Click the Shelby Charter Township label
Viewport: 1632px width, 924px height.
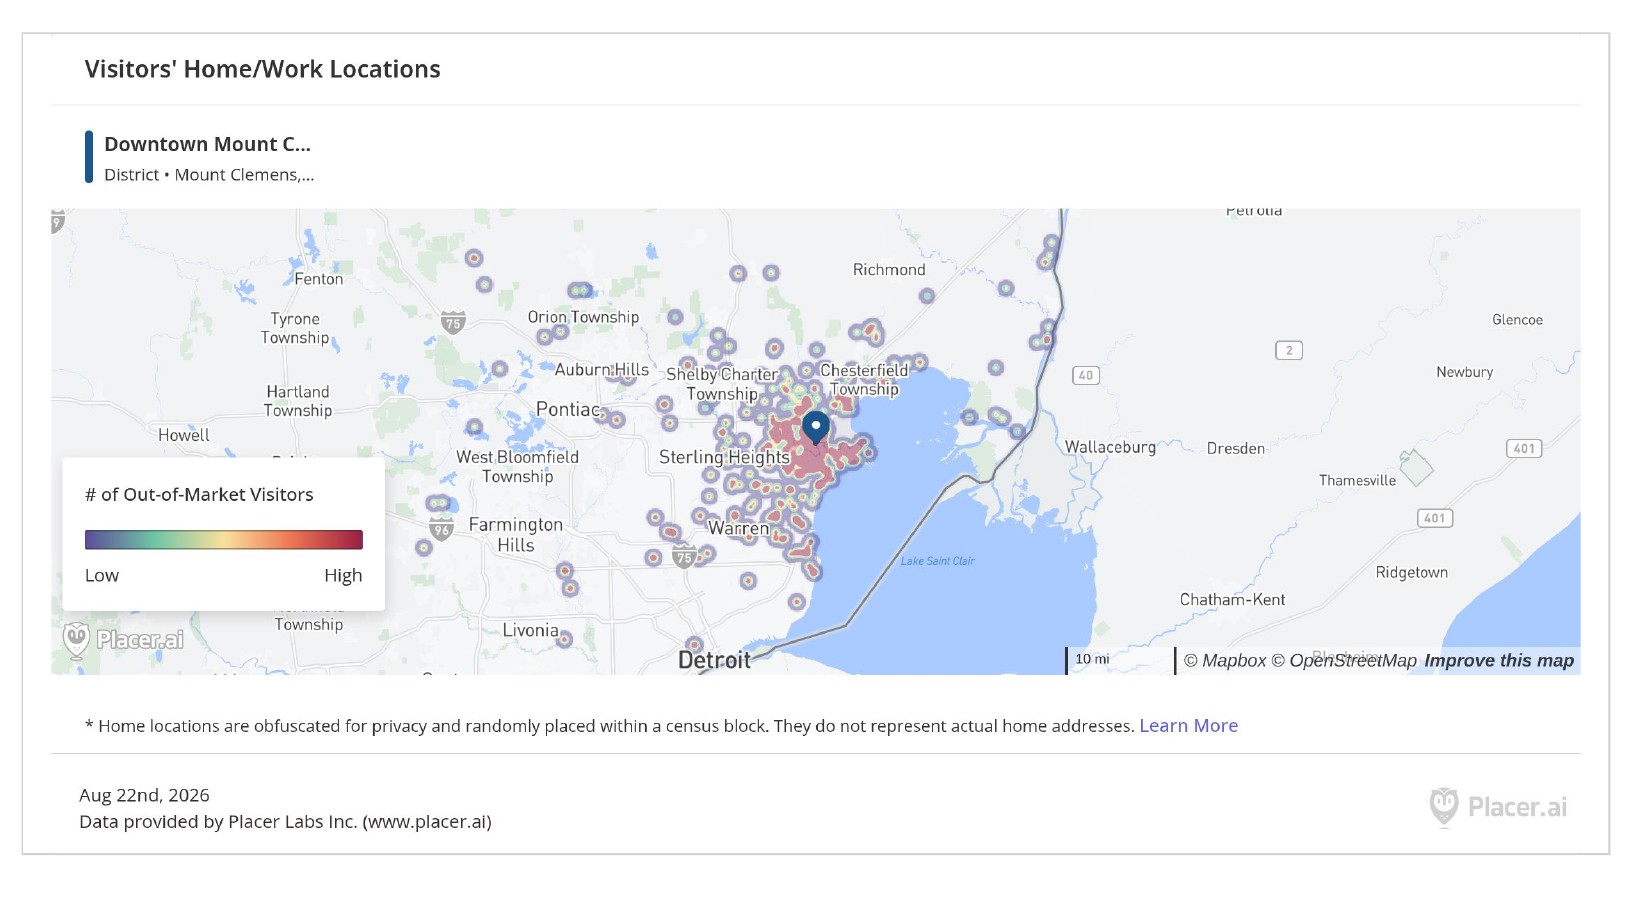pos(722,384)
